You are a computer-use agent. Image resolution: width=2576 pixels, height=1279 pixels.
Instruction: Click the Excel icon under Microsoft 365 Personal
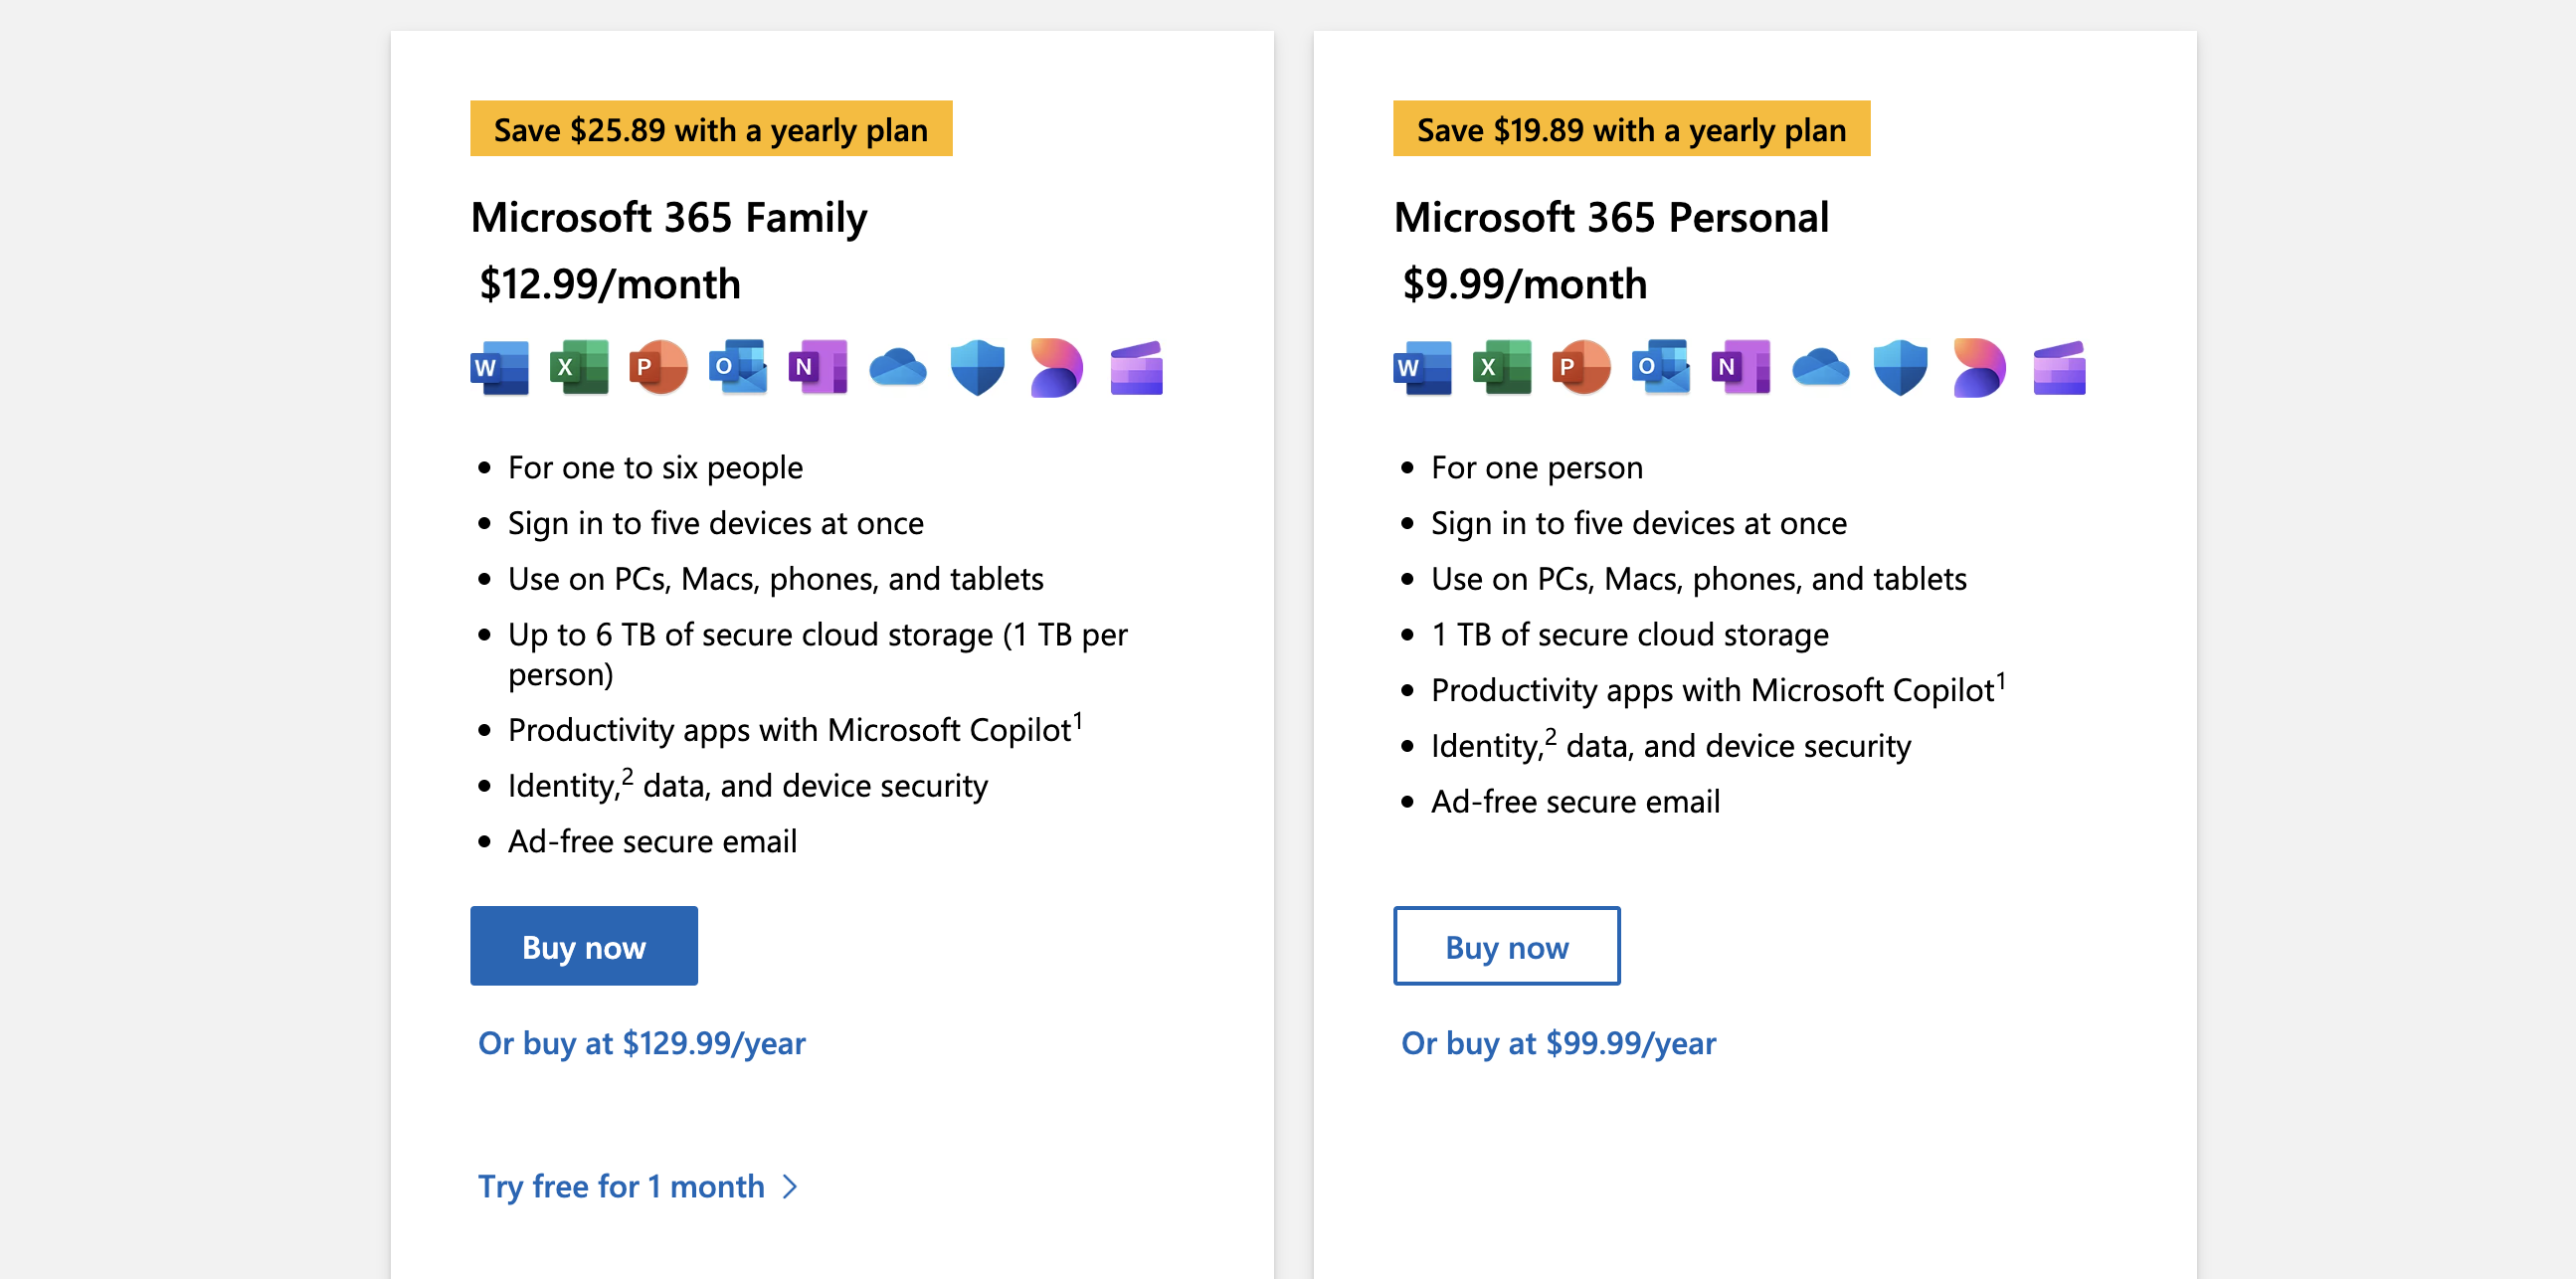coord(1502,368)
